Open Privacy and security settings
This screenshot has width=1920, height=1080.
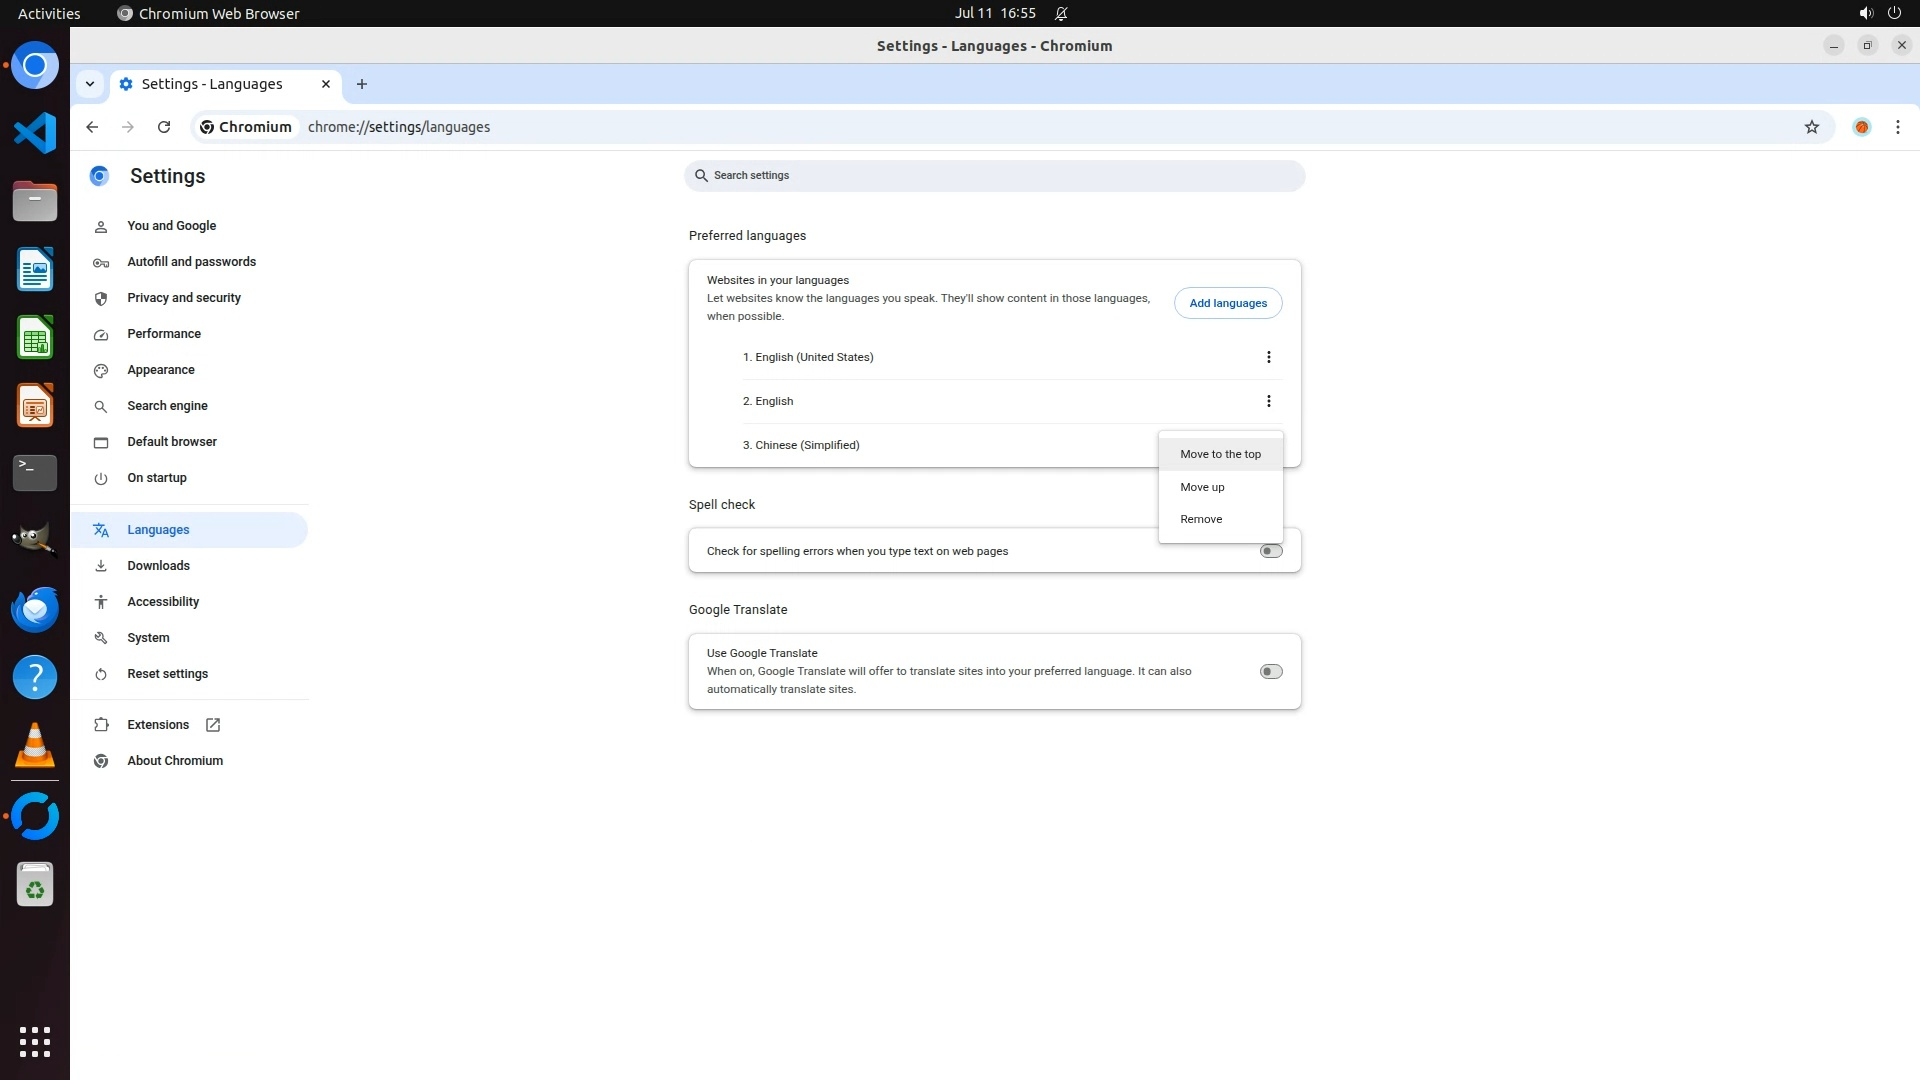pos(184,298)
